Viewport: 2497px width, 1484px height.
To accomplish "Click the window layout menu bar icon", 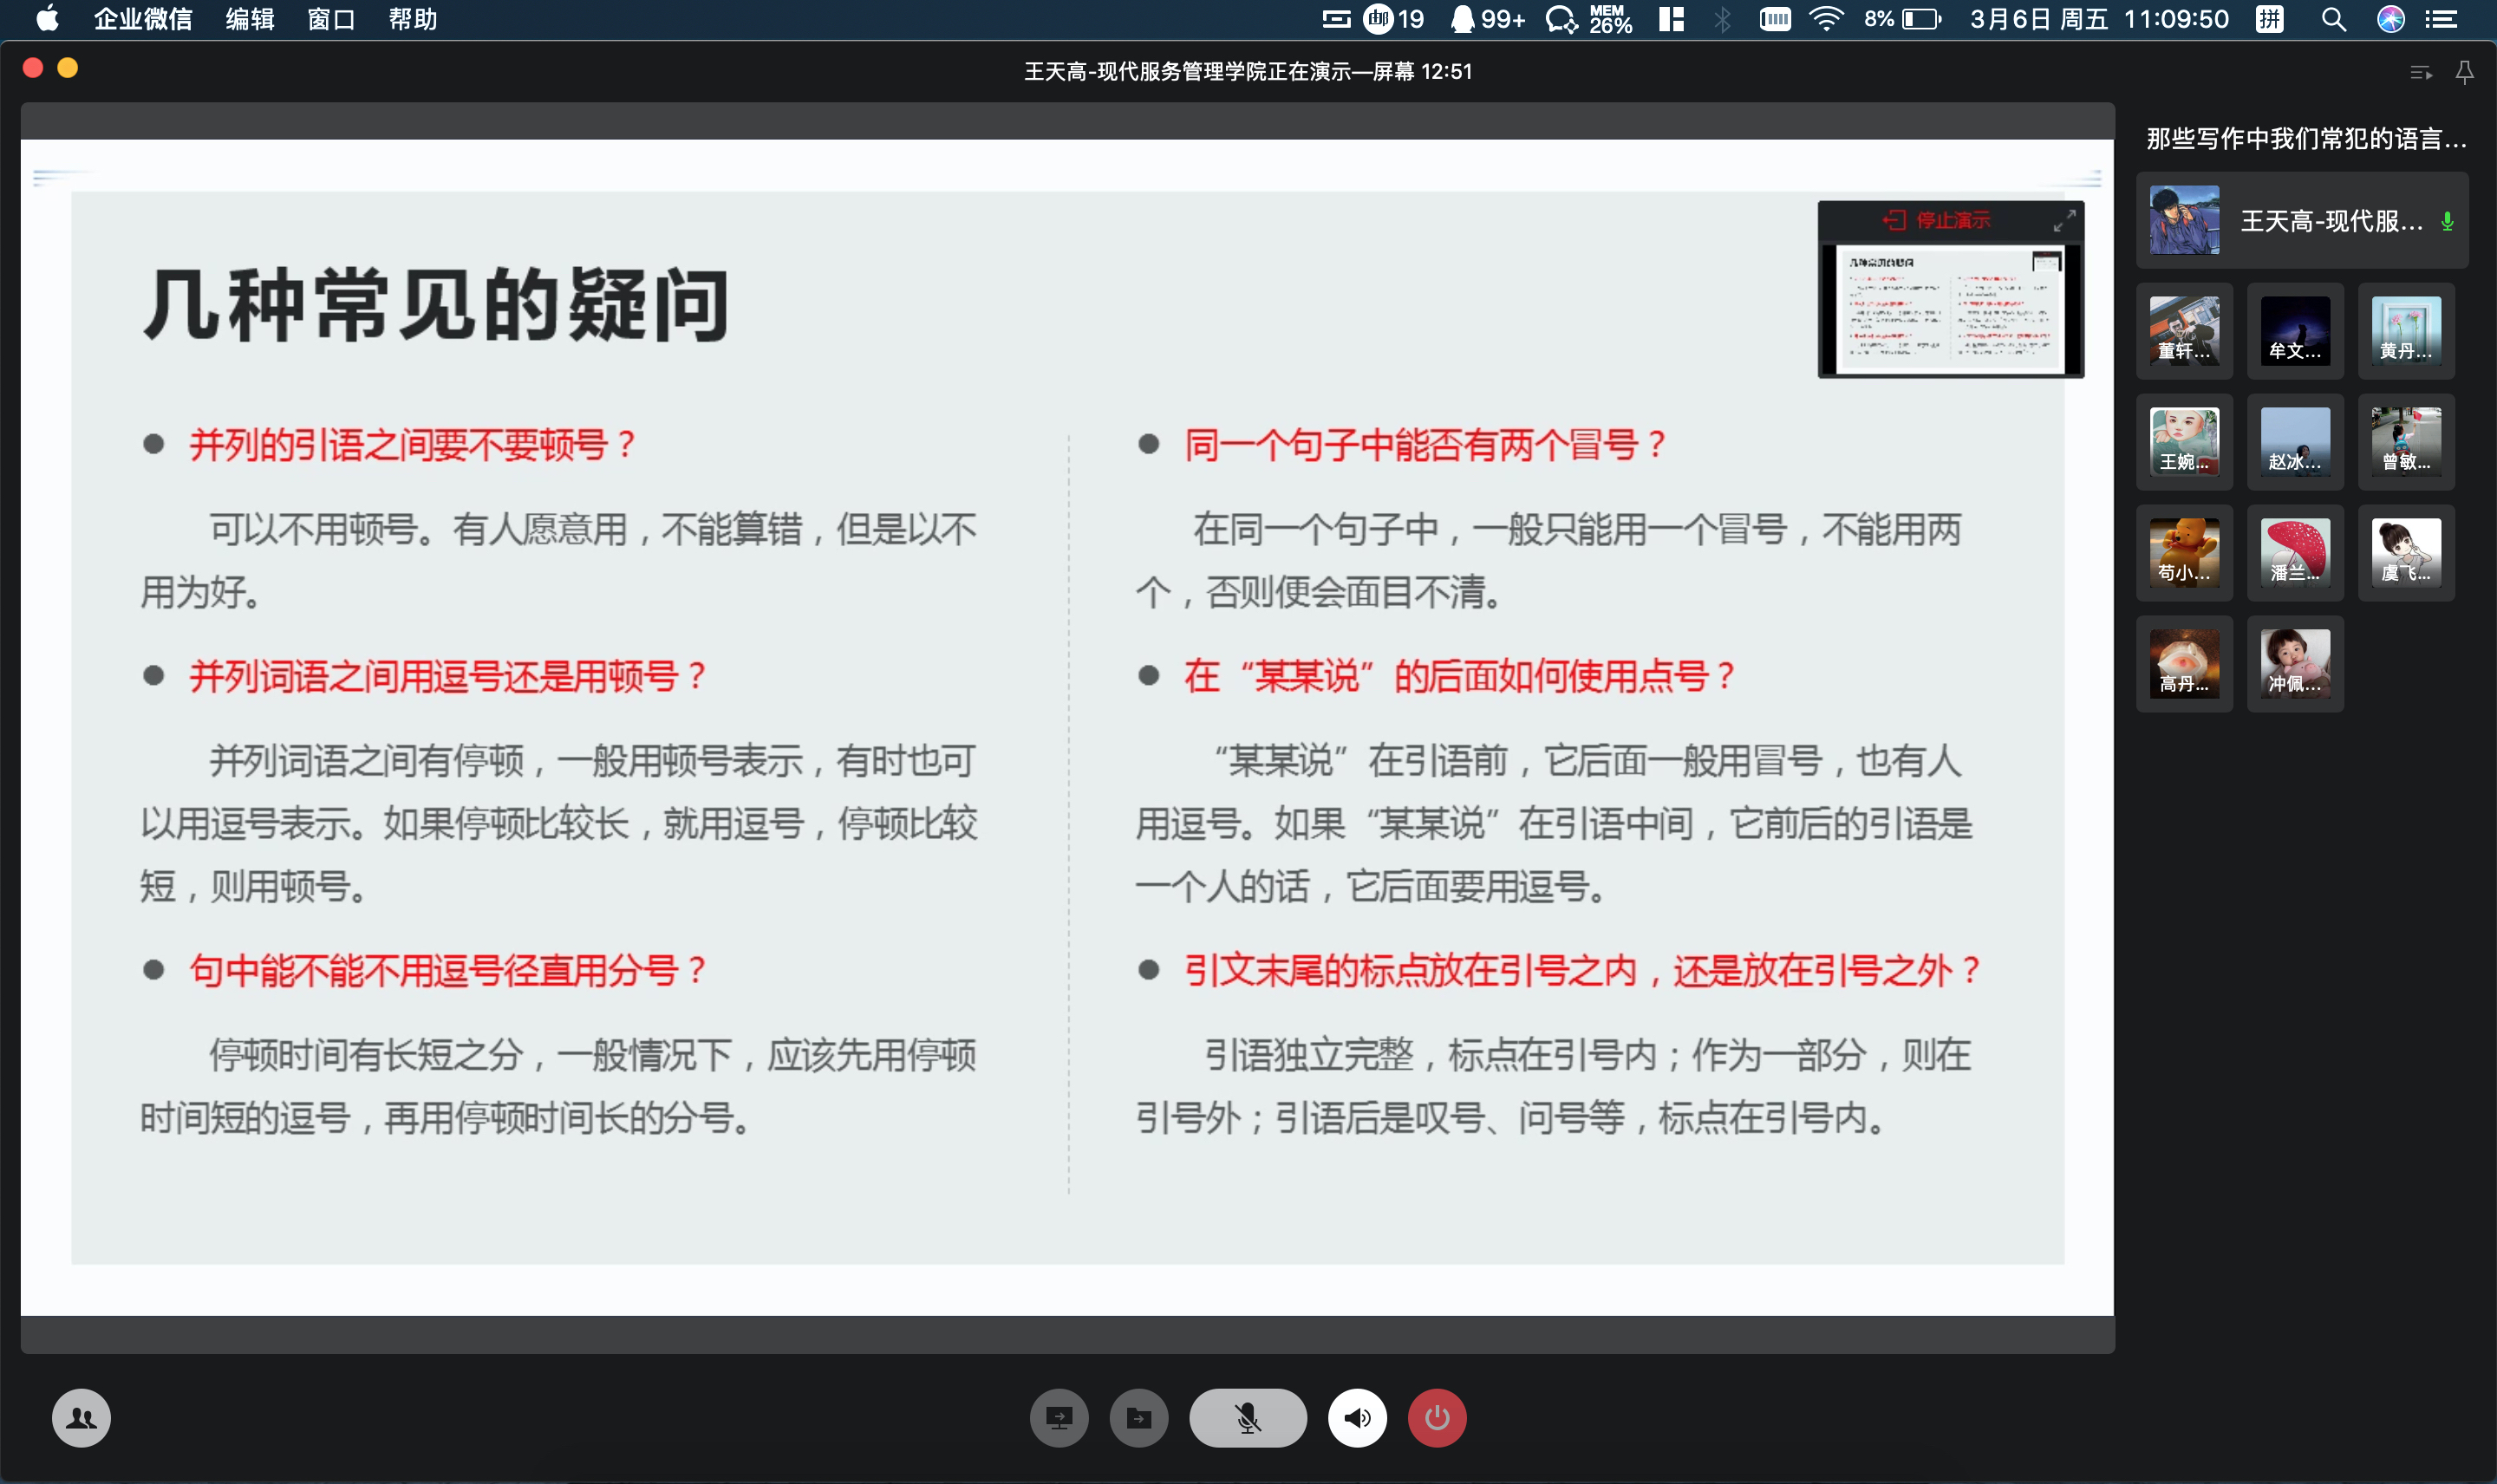I will [1671, 19].
